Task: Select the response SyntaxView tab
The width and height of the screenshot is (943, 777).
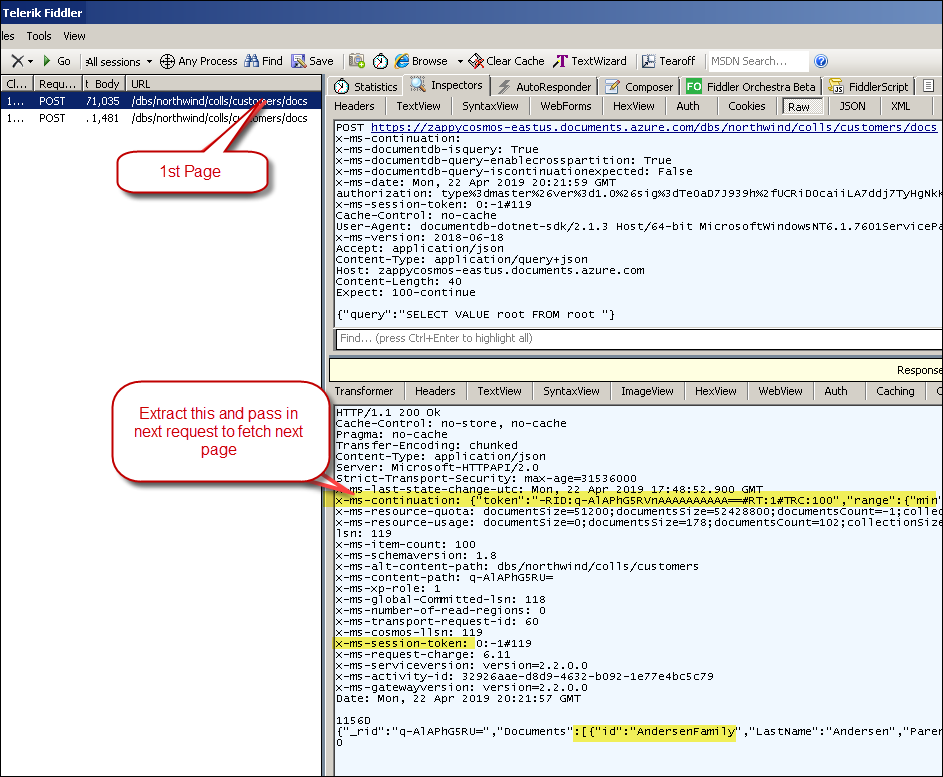Action: click(571, 392)
